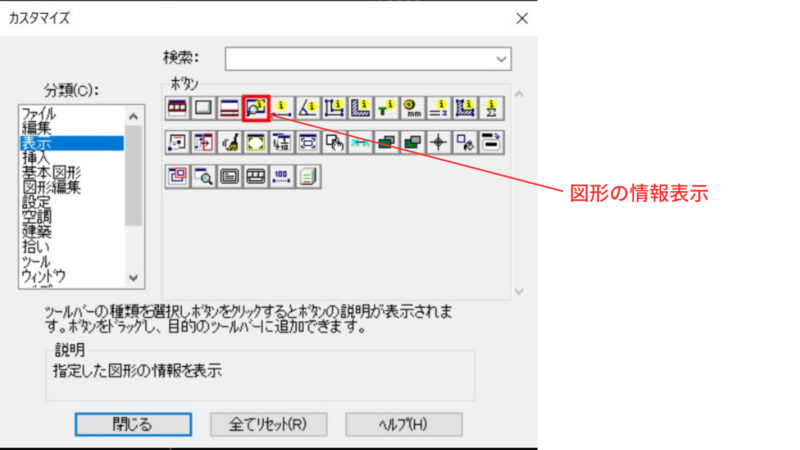Click the toolbar icon with red blocks
This screenshot has width=800, height=450.
[x=177, y=108]
